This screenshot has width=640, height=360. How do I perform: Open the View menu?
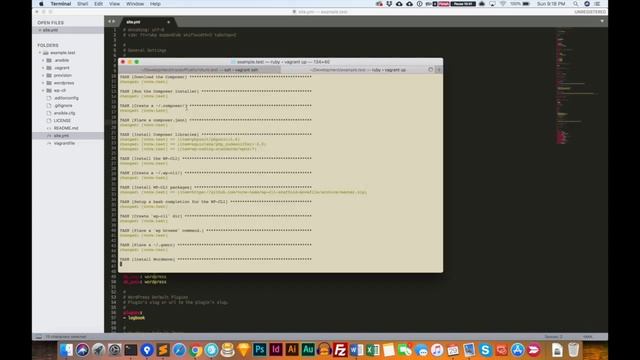click(114, 4)
